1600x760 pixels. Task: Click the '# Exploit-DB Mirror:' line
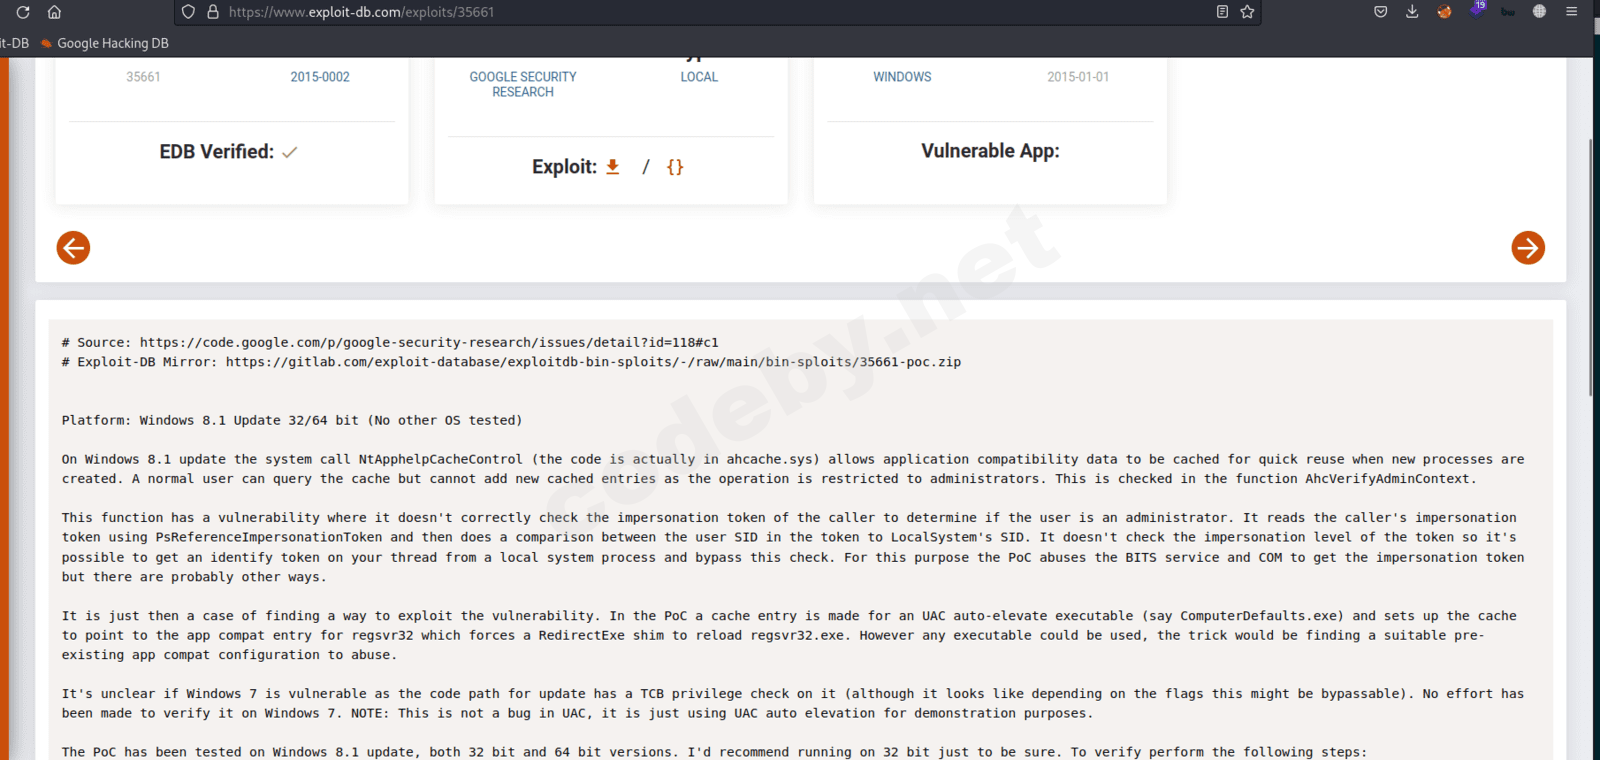point(511,362)
